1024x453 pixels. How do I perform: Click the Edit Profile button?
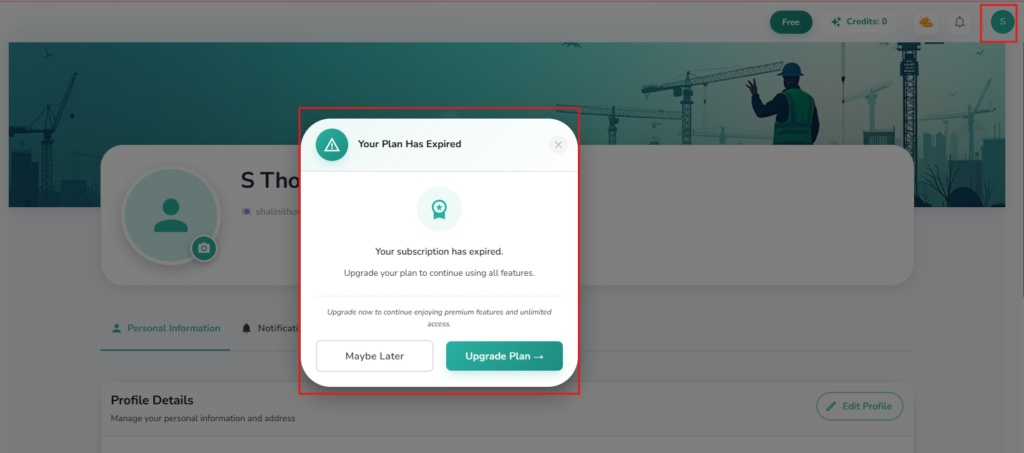click(860, 406)
